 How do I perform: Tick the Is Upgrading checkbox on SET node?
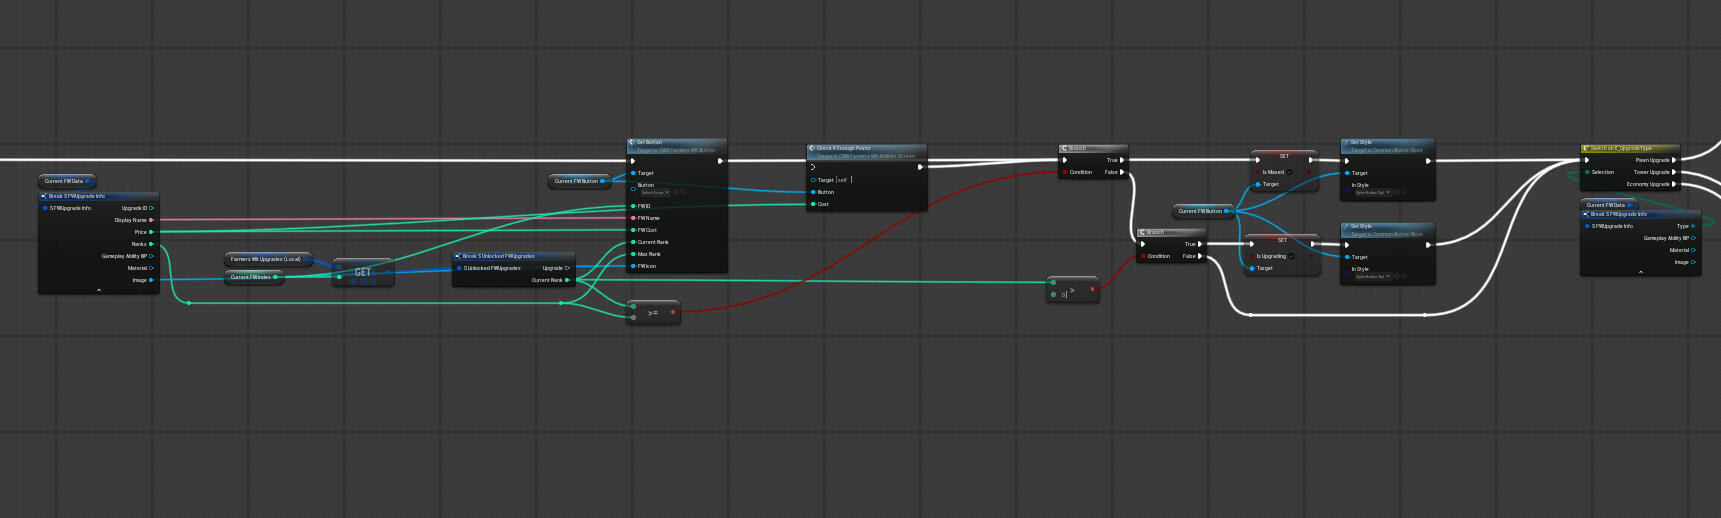pyautogui.click(x=1292, y=256)
